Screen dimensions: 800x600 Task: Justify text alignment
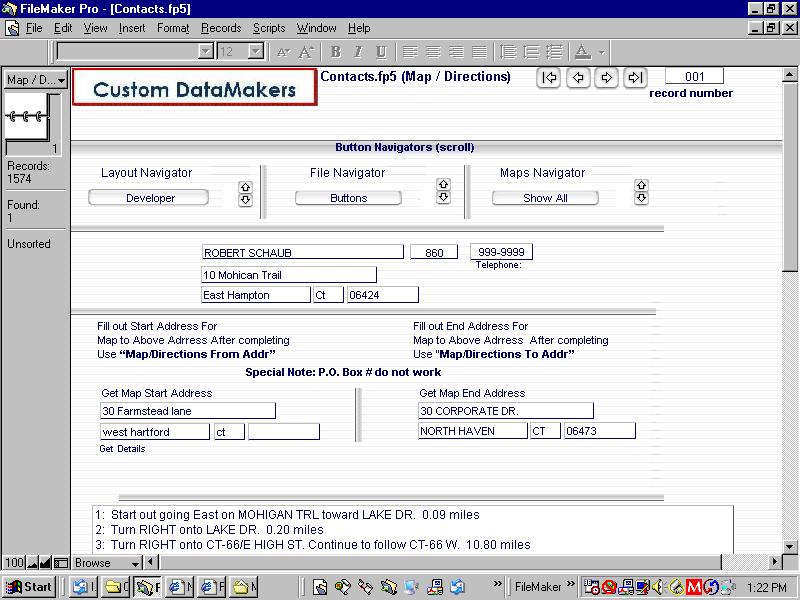(479, 52)
